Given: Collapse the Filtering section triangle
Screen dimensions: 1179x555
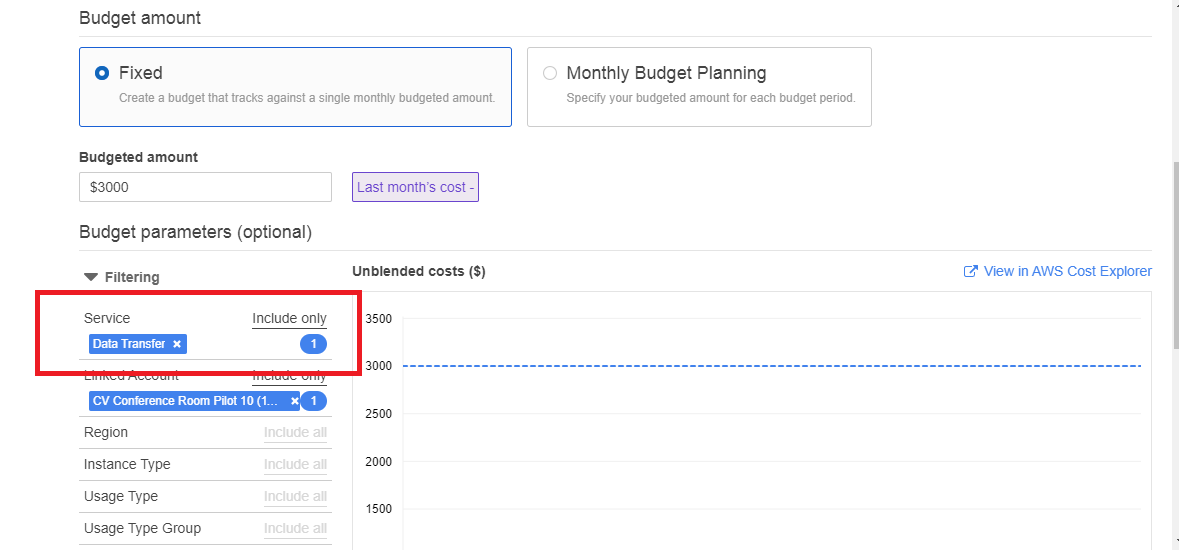Looking at the screenshot, I should click(91, 277).
